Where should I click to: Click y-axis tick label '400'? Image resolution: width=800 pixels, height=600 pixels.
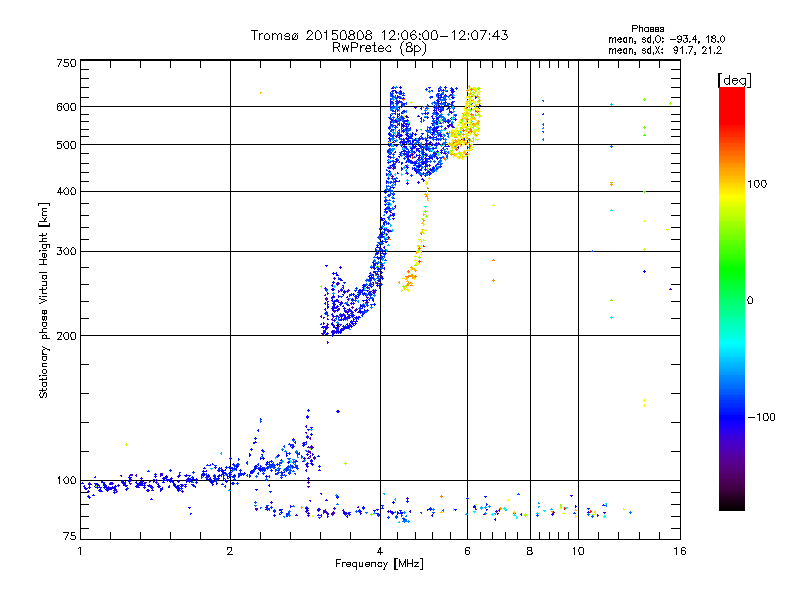(66, 191)
